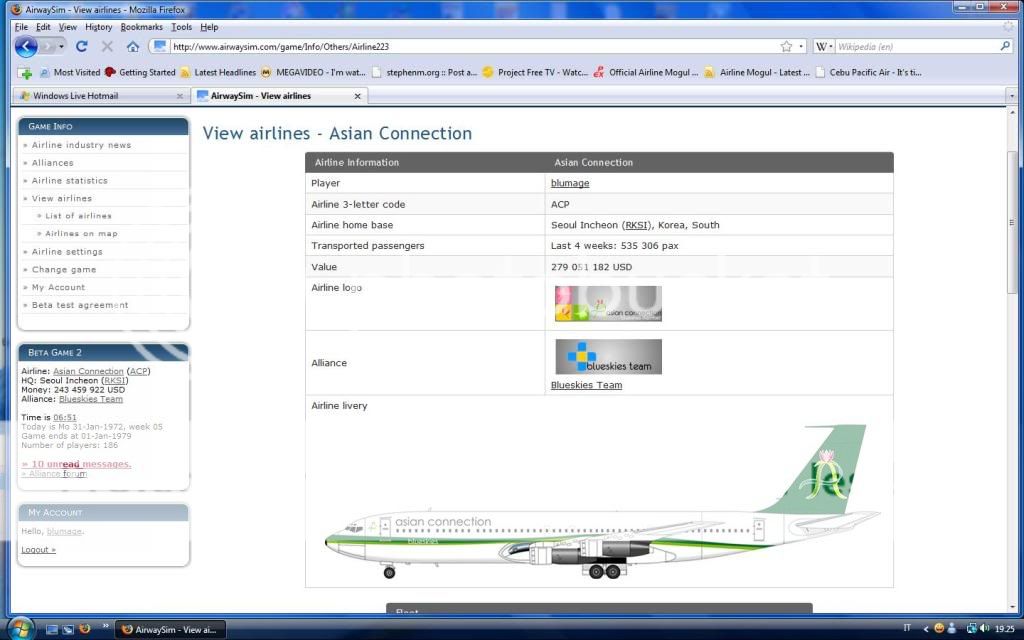Expand the URL bar history dropdown arrow
1024x640 pixels.
[801, 46]
